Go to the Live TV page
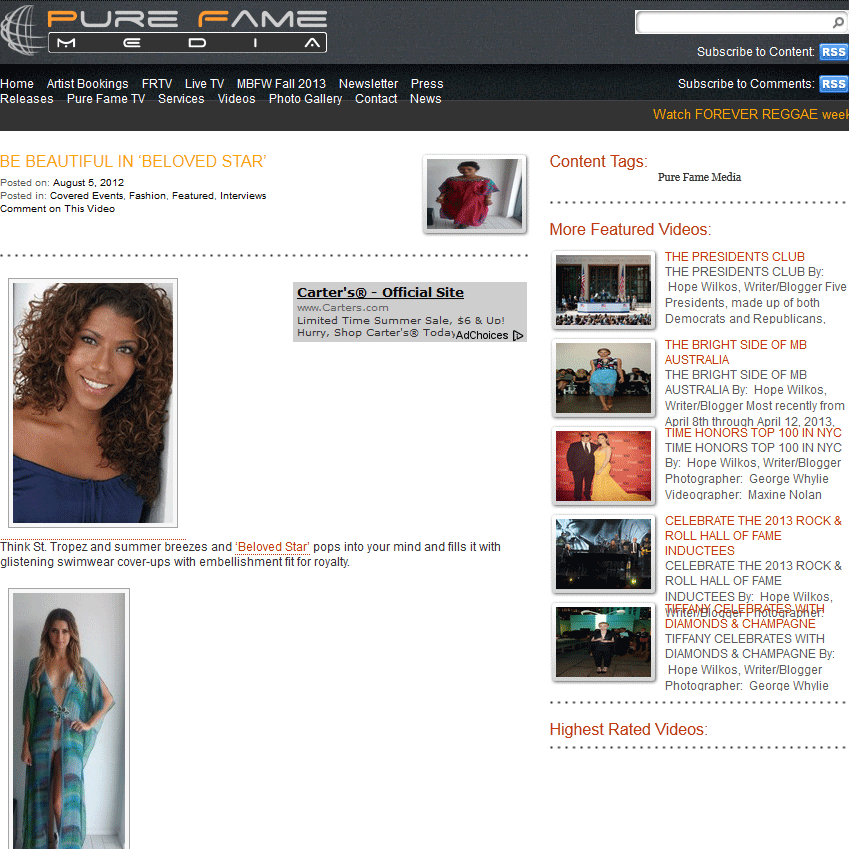The width and height of the screenshot is (849, 849). pyautogui.click(x=204, y=84)
